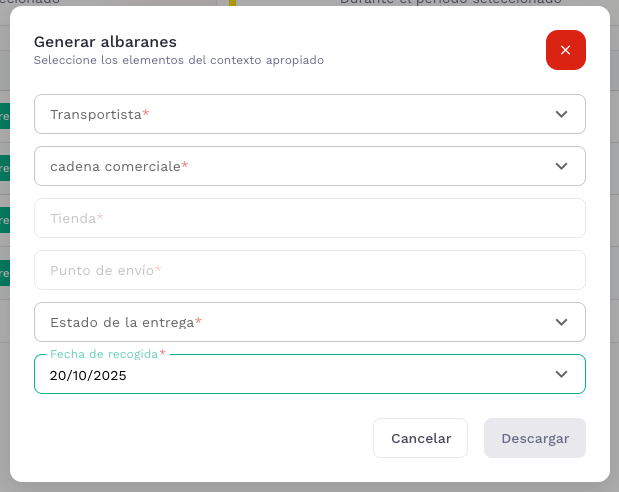Click the subtitle text Seleccione los elementos
The image size is (619, 492).
178,60
